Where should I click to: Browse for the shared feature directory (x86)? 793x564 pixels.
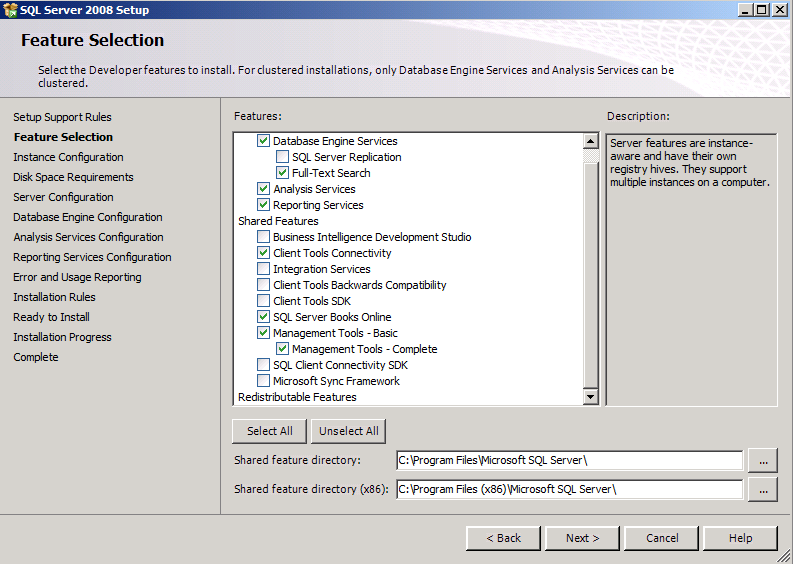pos(763,490)
